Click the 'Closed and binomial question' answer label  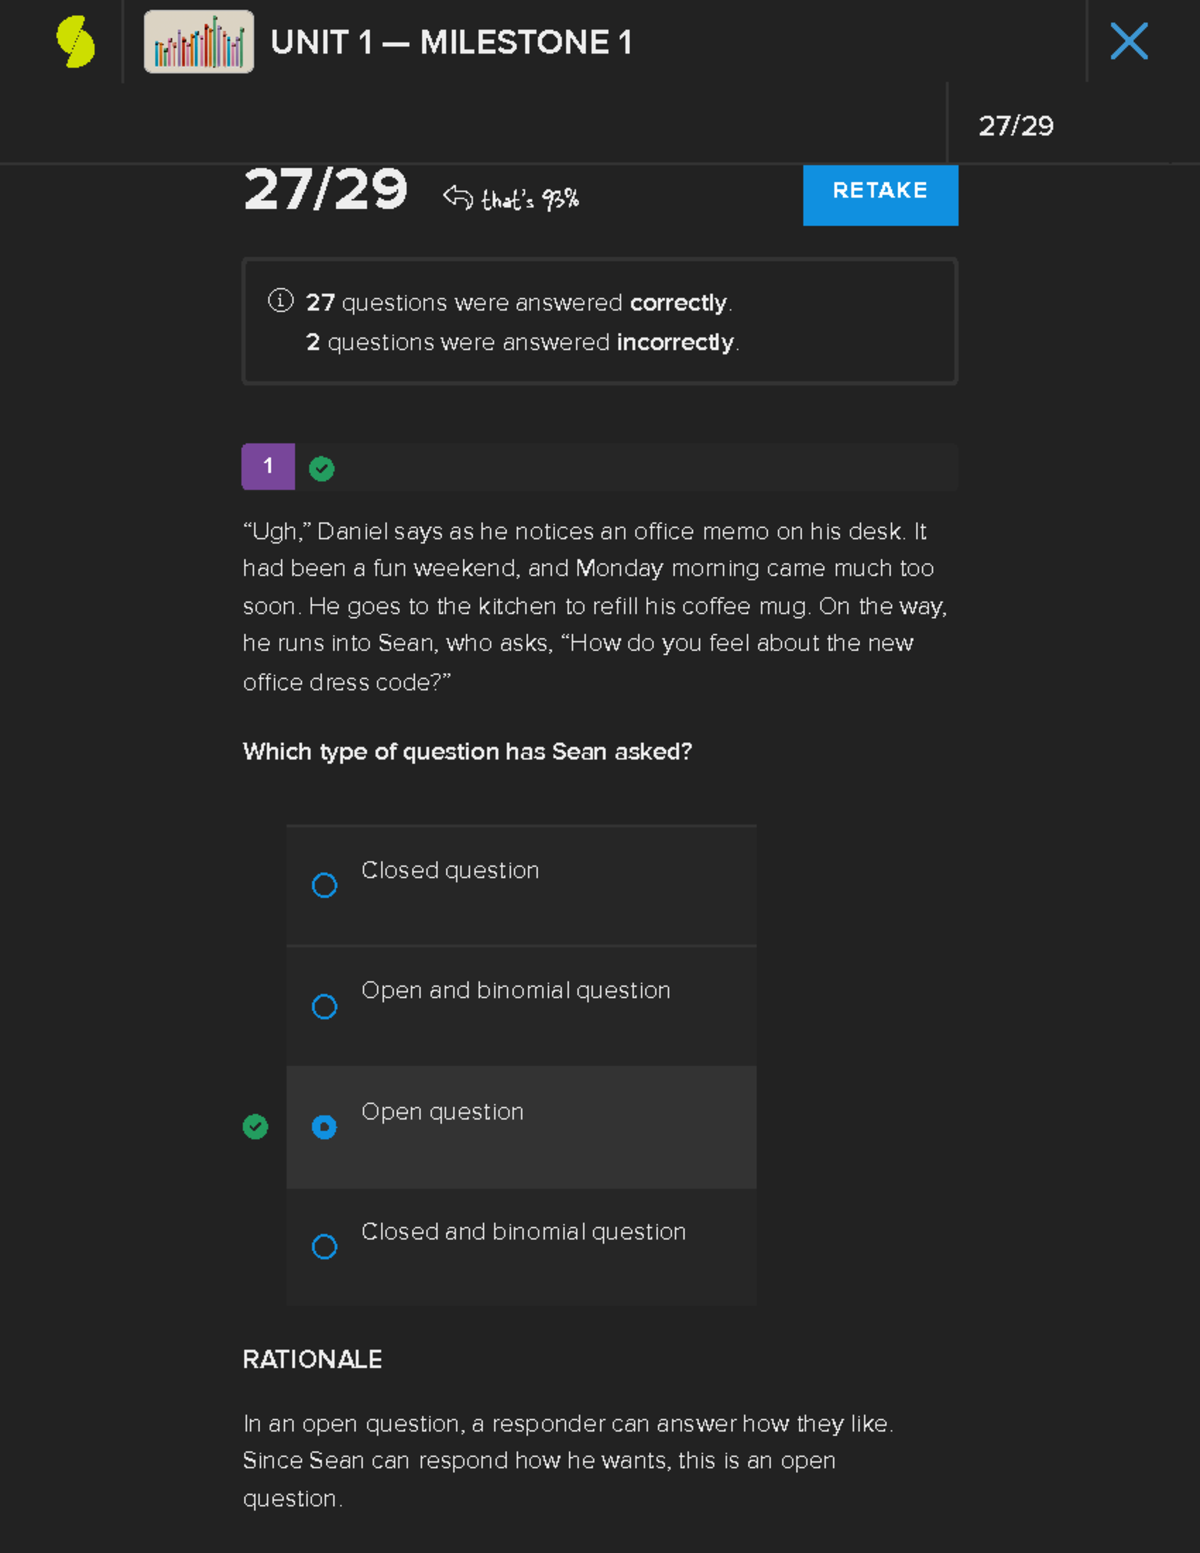click(523, 1232)
